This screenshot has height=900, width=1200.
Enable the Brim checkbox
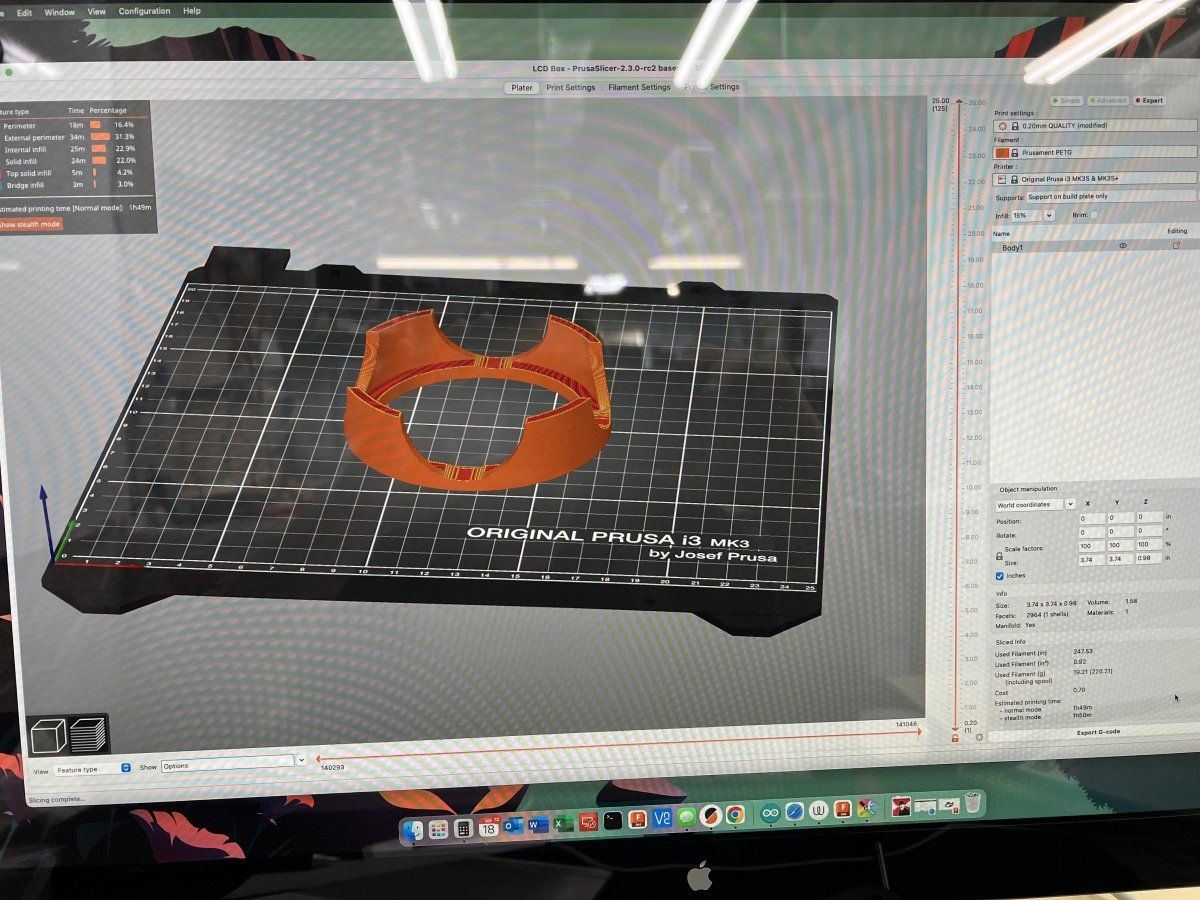(1094, 215)
